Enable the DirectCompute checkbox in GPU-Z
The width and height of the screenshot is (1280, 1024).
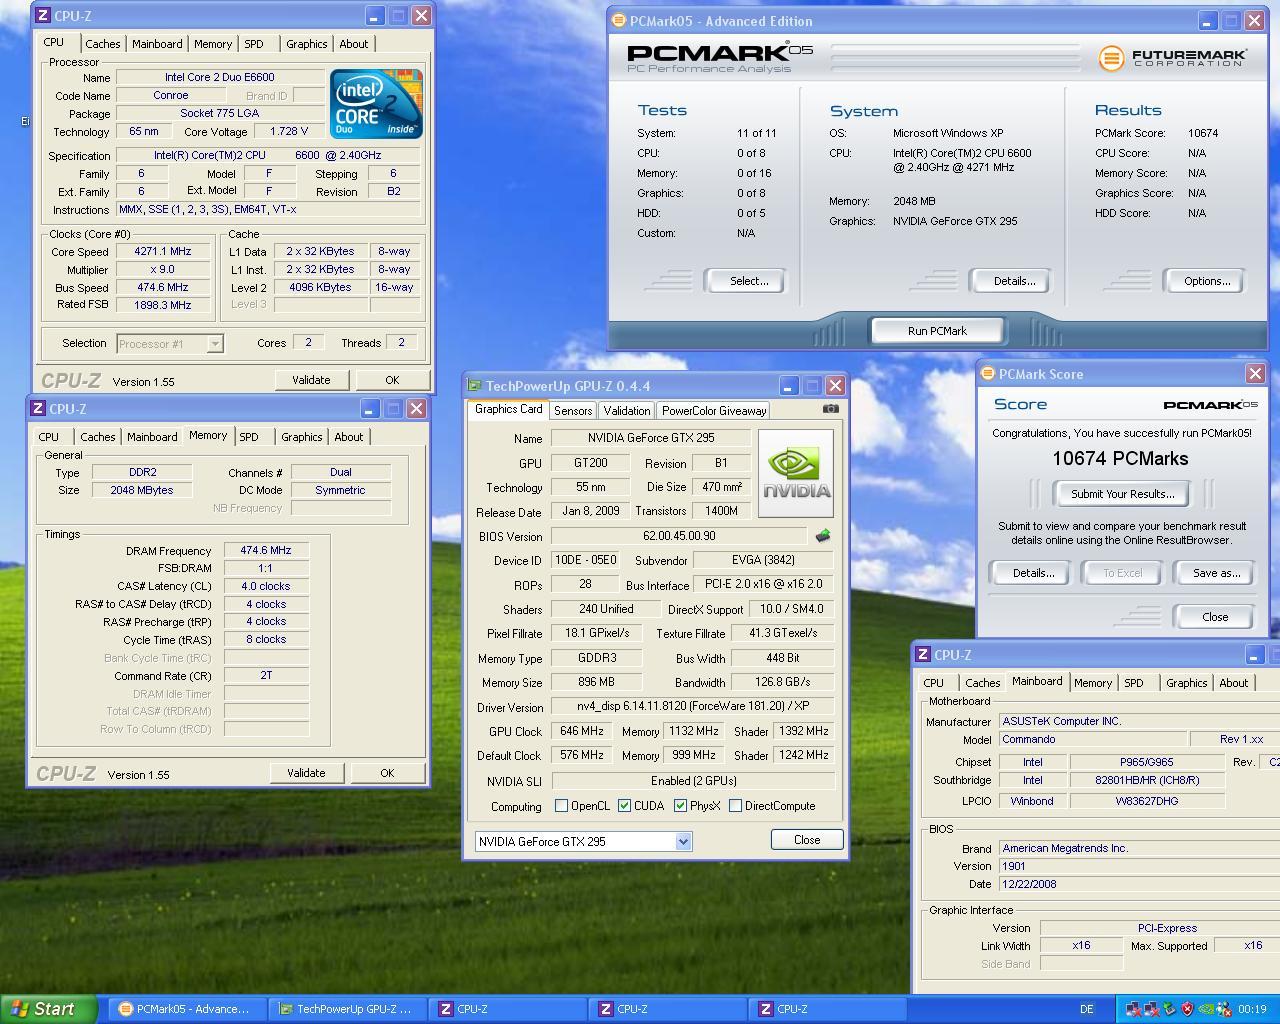click(735, 806)
